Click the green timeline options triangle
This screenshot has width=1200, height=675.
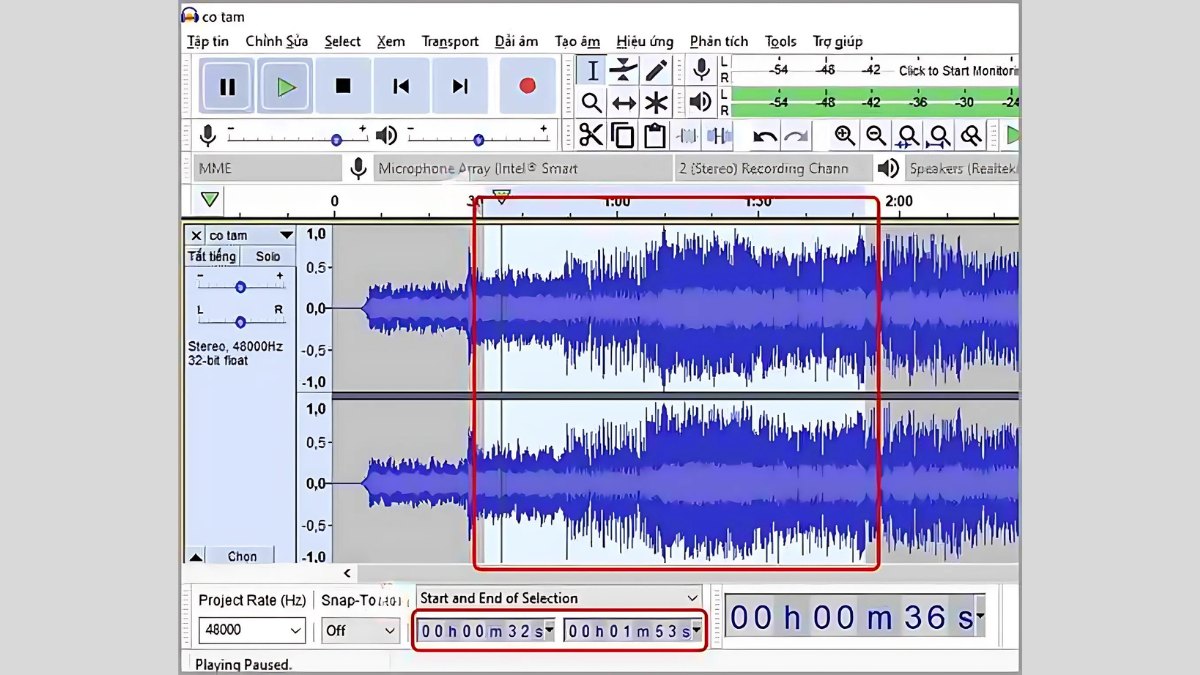click(209, 199)
